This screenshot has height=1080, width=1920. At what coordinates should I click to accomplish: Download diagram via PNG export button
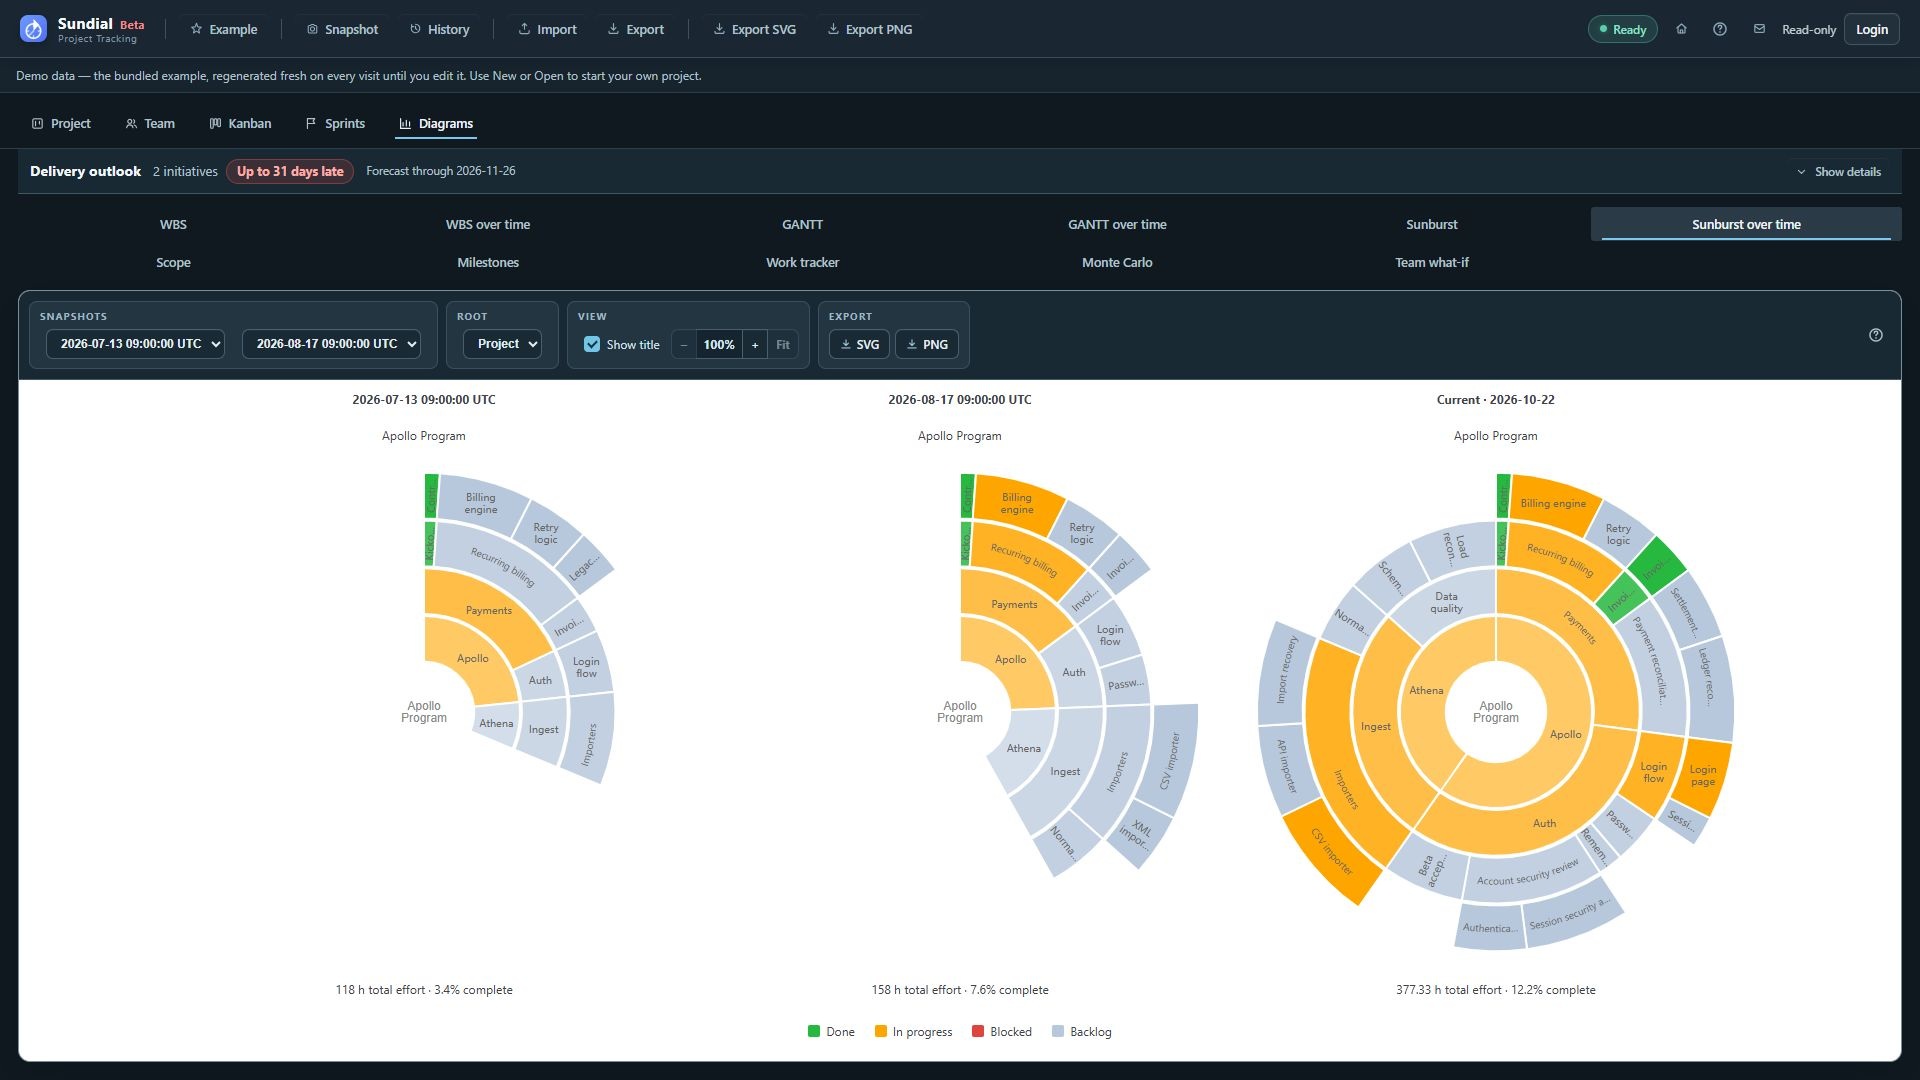pyautogui.click(x=927, y=344)
